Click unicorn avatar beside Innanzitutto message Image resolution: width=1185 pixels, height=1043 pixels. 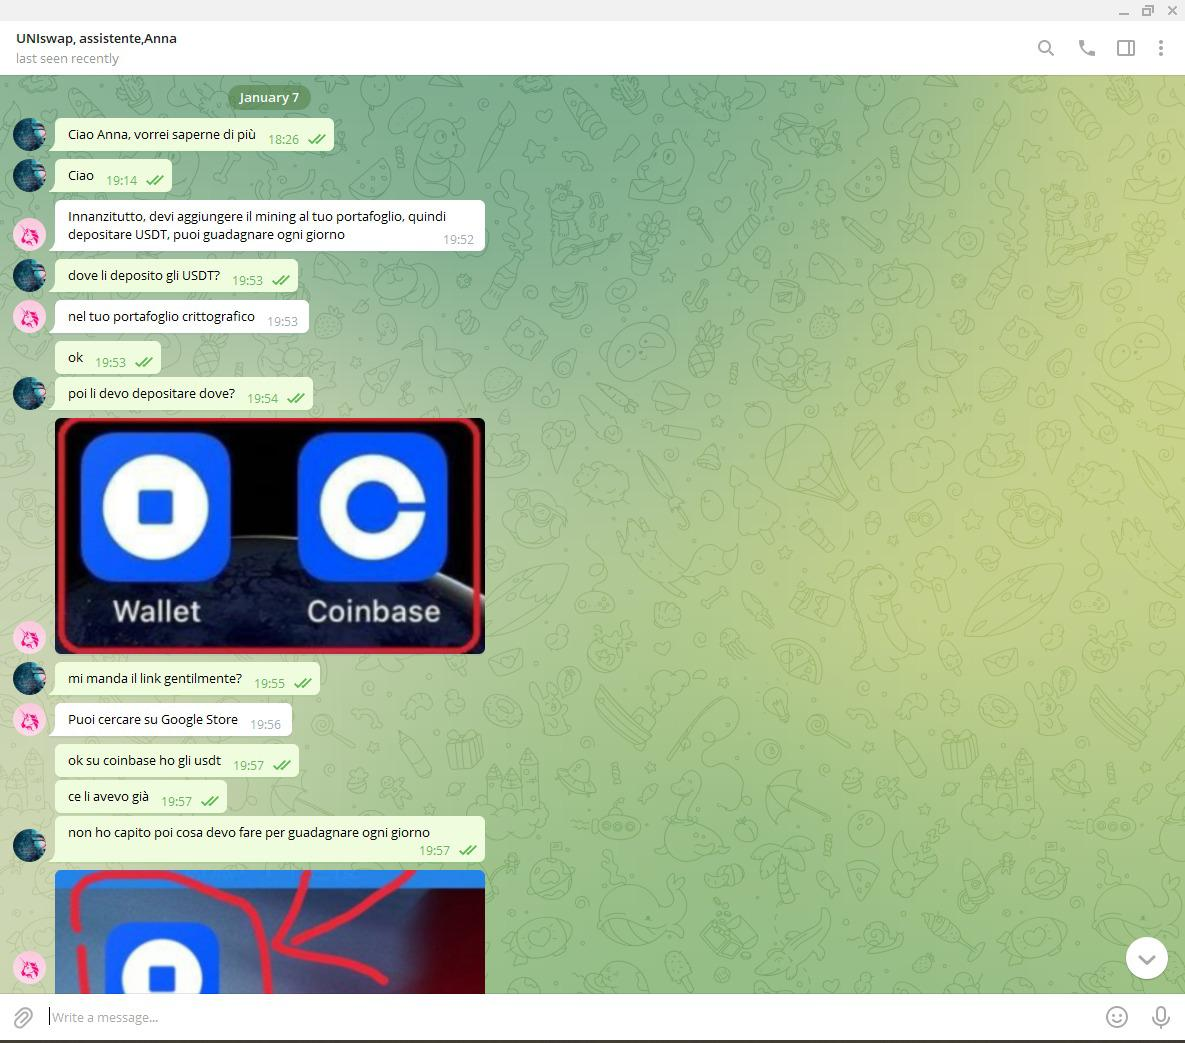pyautogui.click(x=30, y=234)
